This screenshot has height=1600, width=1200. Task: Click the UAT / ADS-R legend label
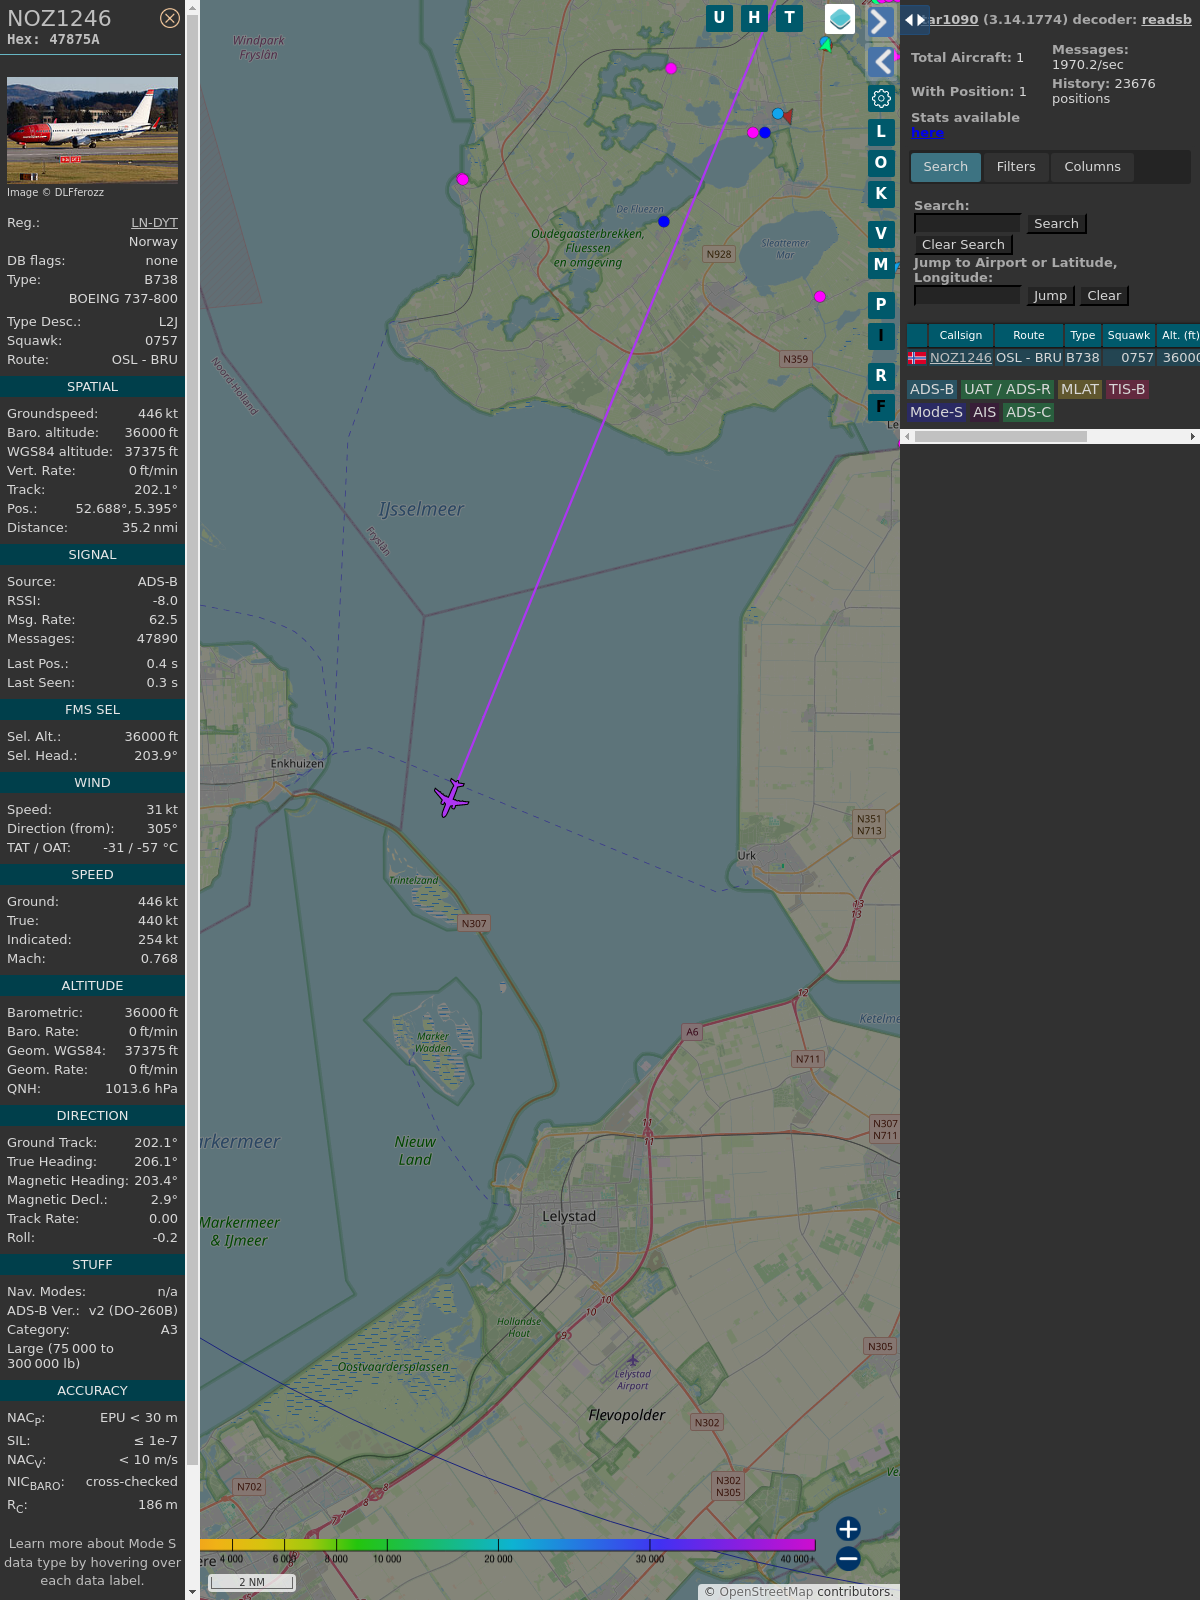[x=1007, y=390]
